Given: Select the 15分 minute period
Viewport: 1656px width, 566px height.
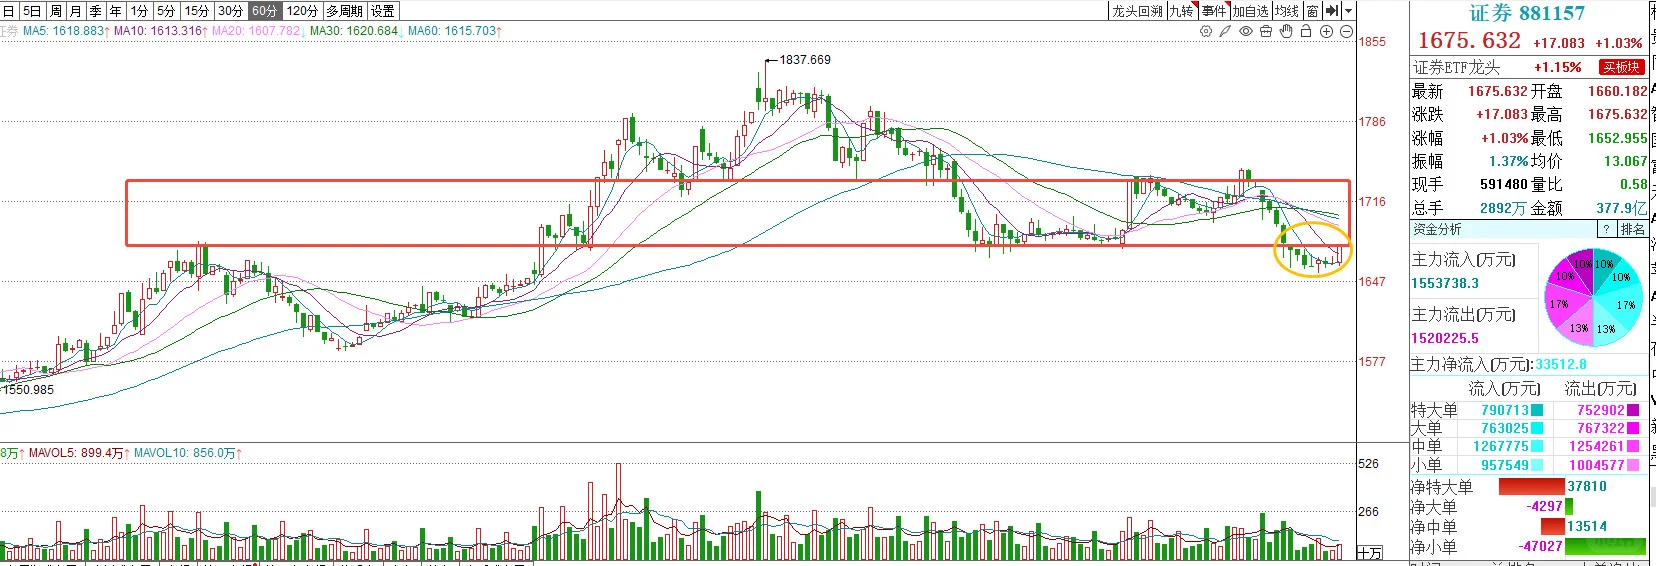Looking at the screenshot, I should click(197, 11).
